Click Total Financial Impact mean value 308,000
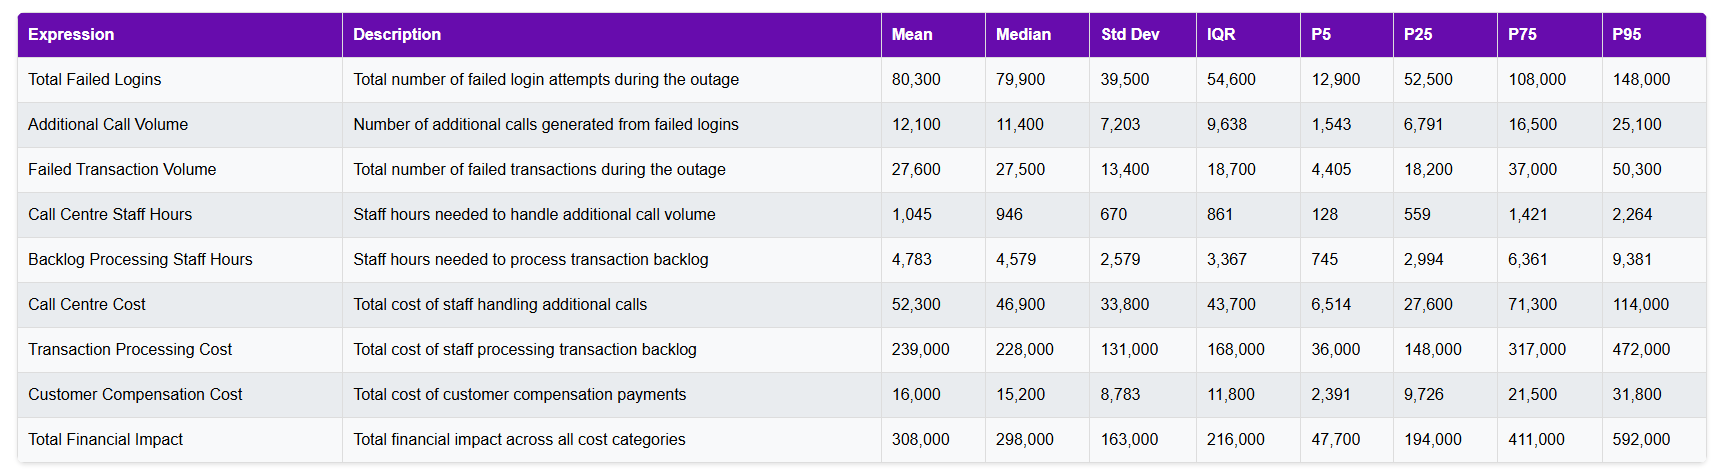The height and width of the screenshot is (476, 1715). tap(920, 440)
